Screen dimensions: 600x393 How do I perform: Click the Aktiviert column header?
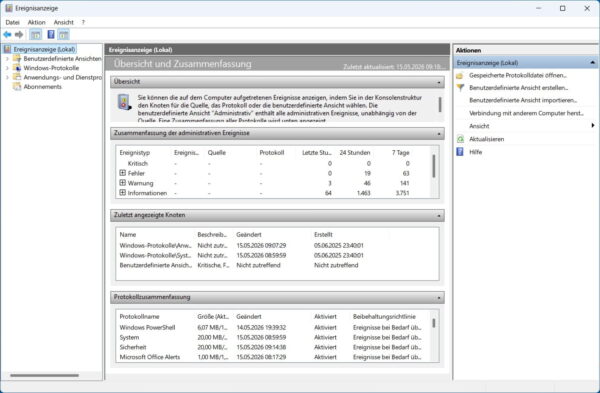(325, 316)
